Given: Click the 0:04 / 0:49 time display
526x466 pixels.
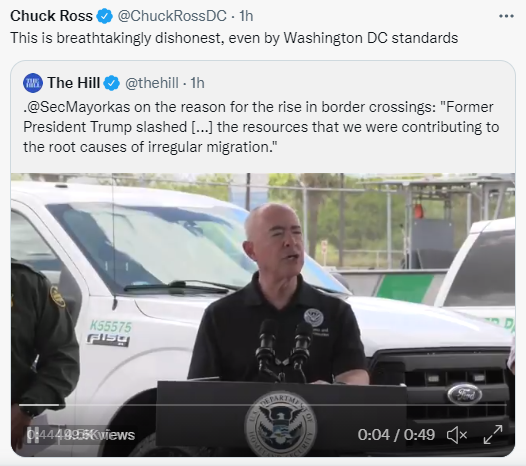Looking at the screenshot, I should coord(396,435).
